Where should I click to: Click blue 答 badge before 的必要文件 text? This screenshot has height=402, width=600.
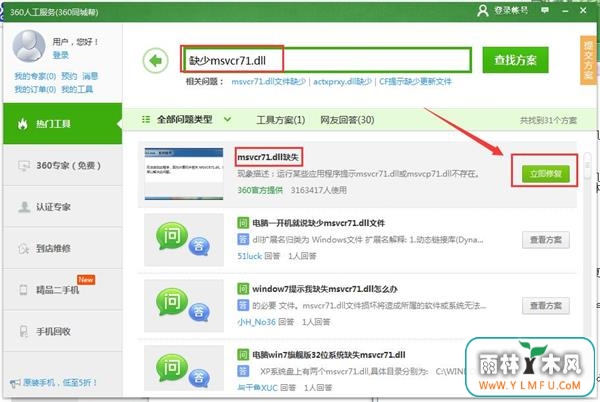(x=243, y=305)
